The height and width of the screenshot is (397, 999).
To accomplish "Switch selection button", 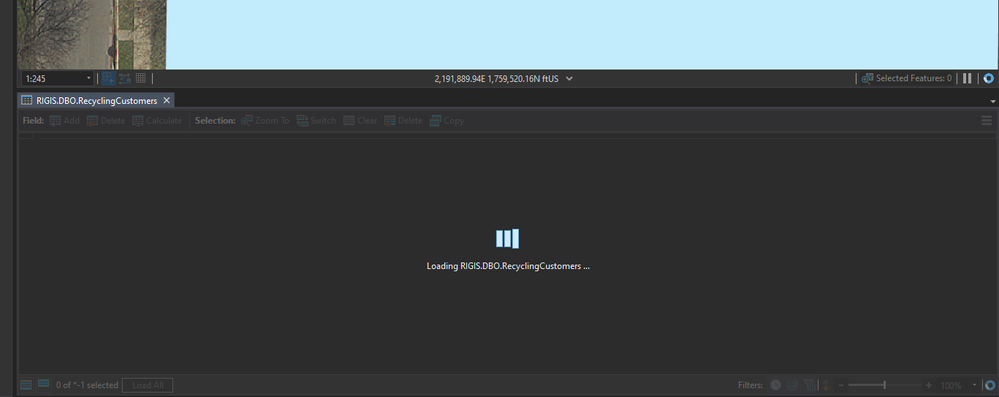I will (316, 120).
